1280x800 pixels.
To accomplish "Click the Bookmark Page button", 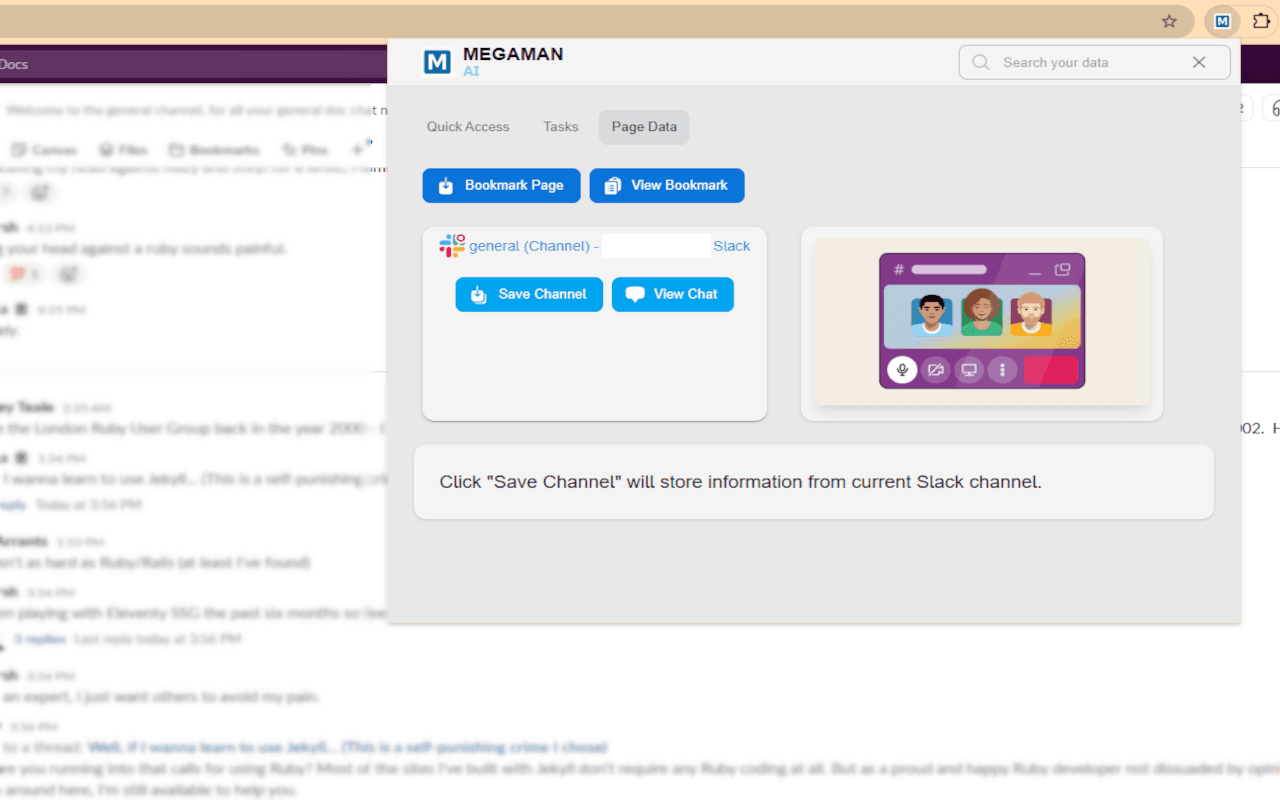I will point(501,185).
